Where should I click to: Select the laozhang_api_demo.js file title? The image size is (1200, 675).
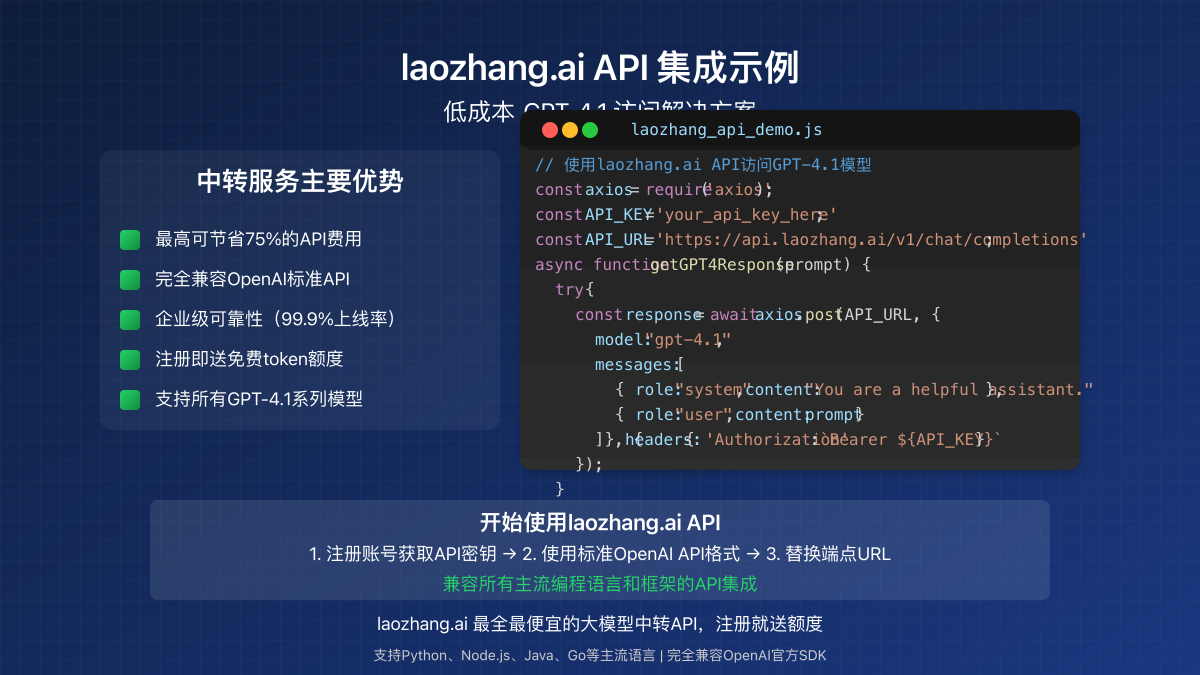point(727,130)
